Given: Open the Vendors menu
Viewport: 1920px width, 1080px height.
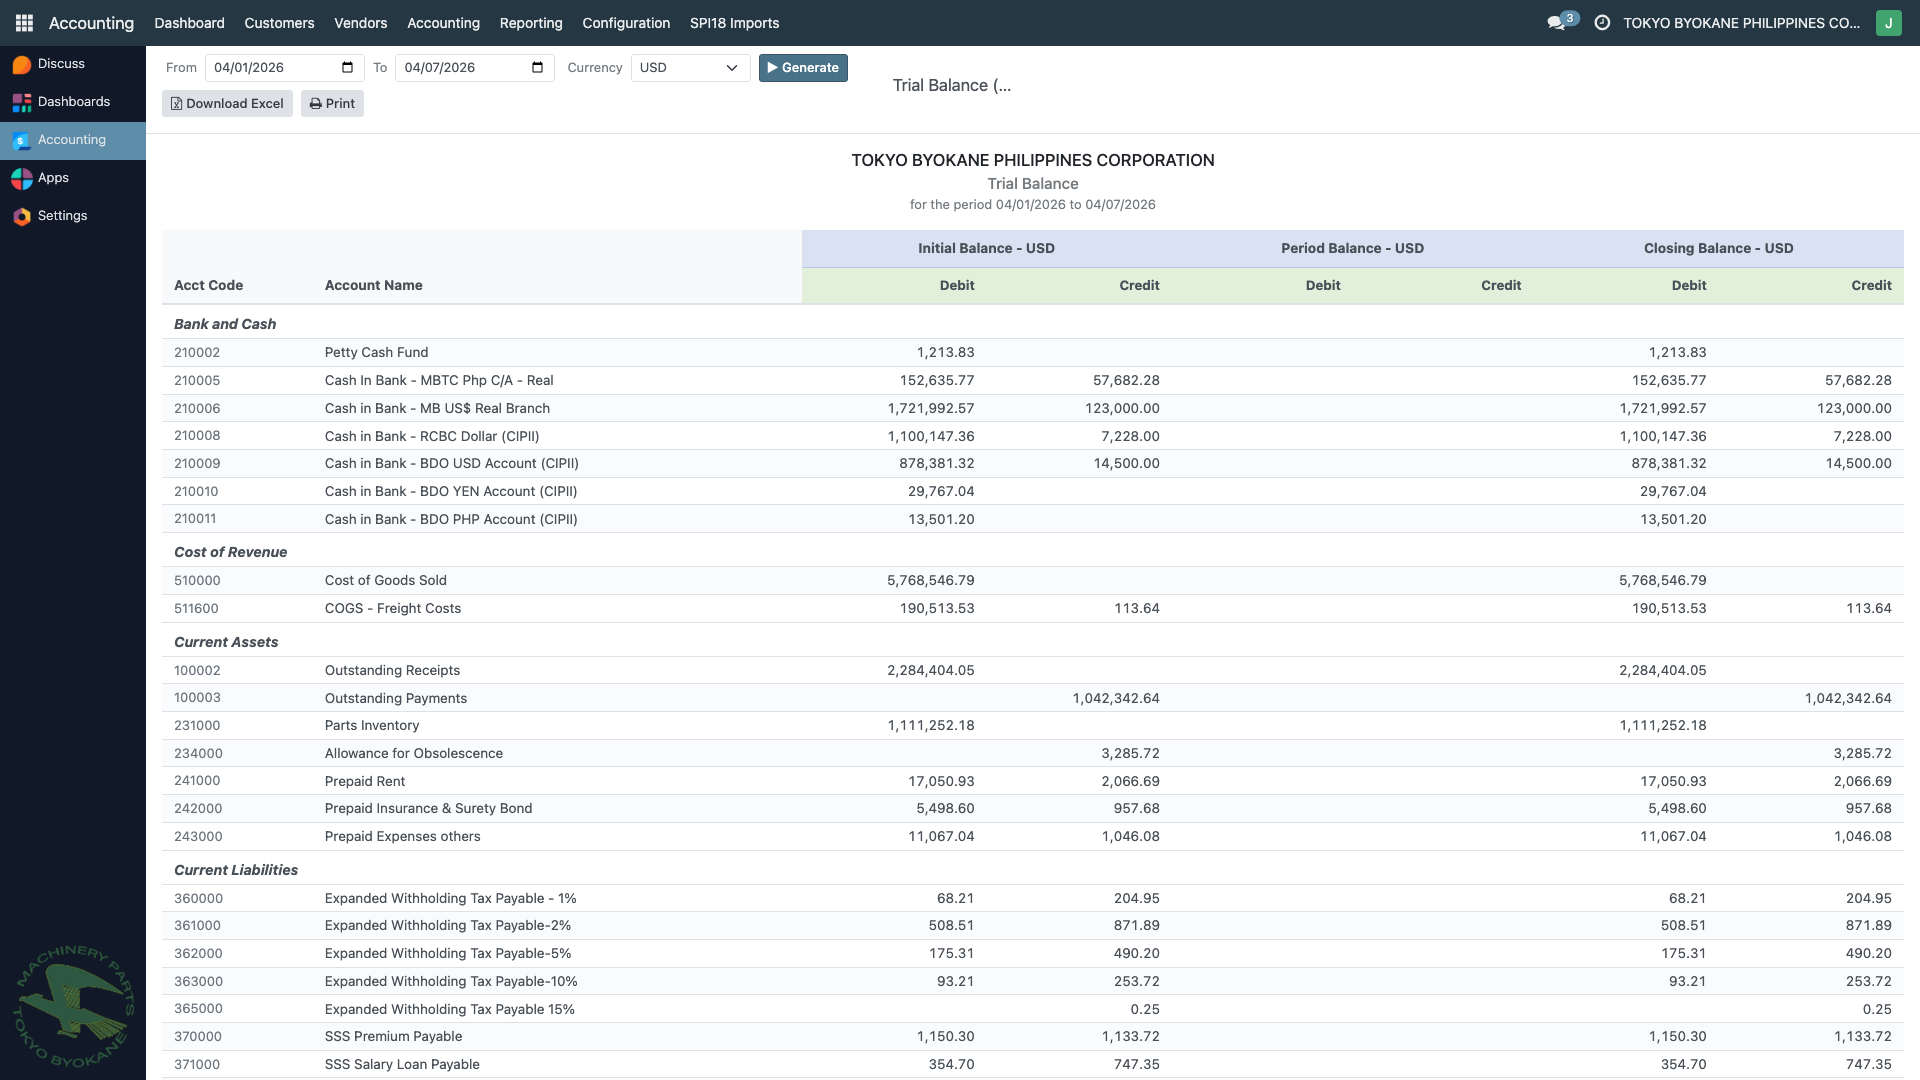Looking at the screenshot, I should coord(360,23).
